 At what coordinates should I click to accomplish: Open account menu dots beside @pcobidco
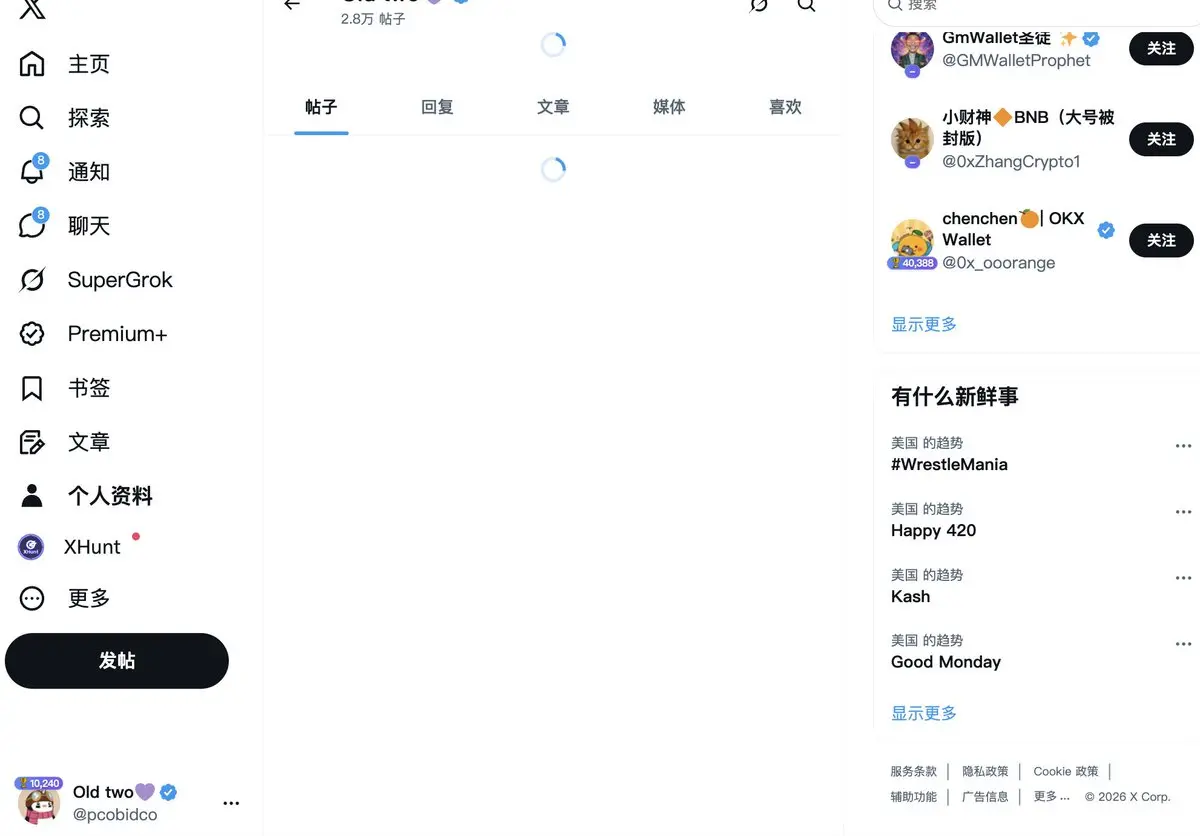pos(231,803)
